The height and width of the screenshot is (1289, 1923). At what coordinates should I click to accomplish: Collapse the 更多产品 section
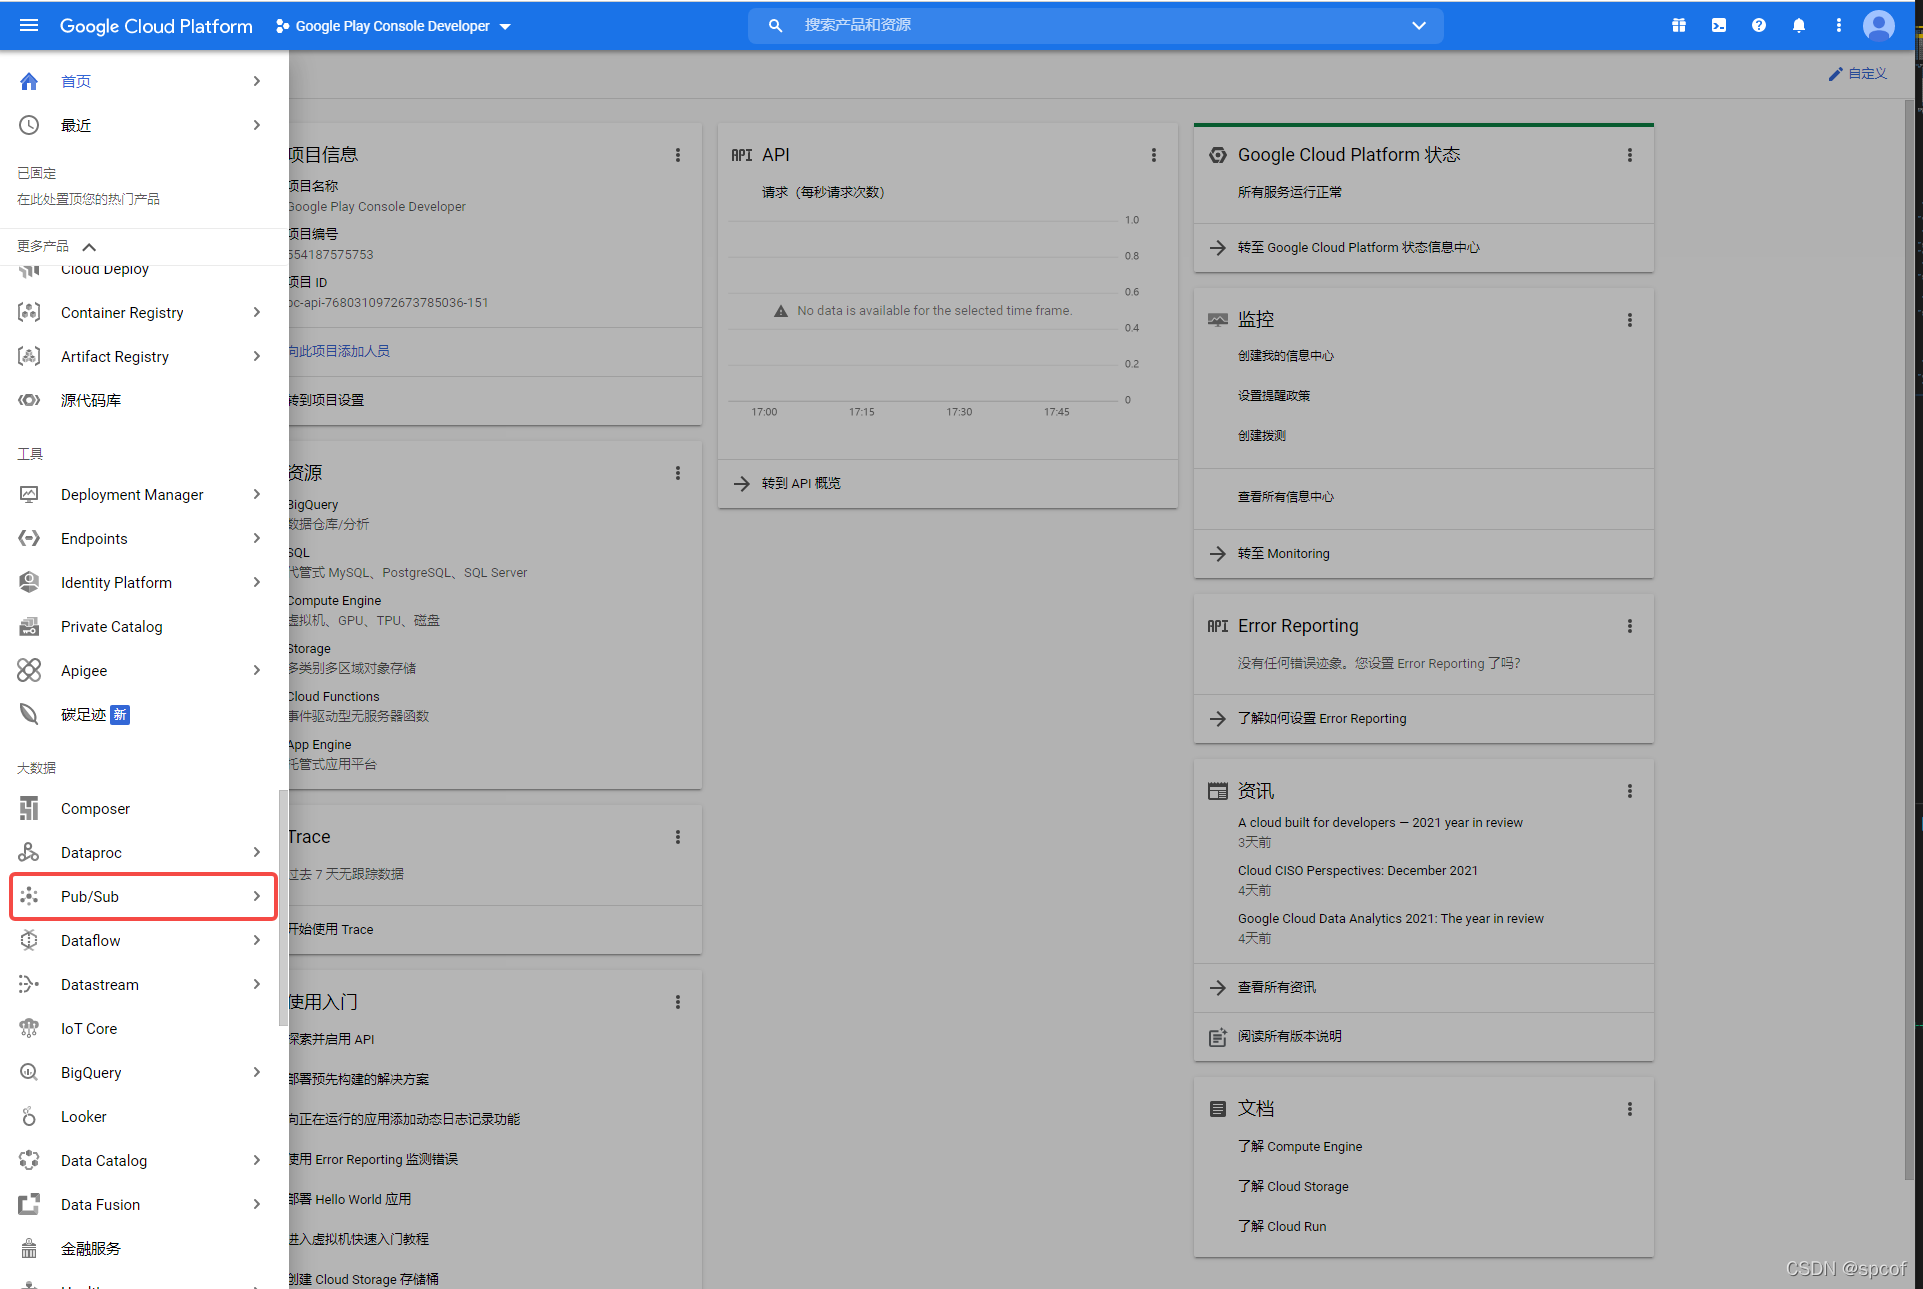(x=89, y=247)
